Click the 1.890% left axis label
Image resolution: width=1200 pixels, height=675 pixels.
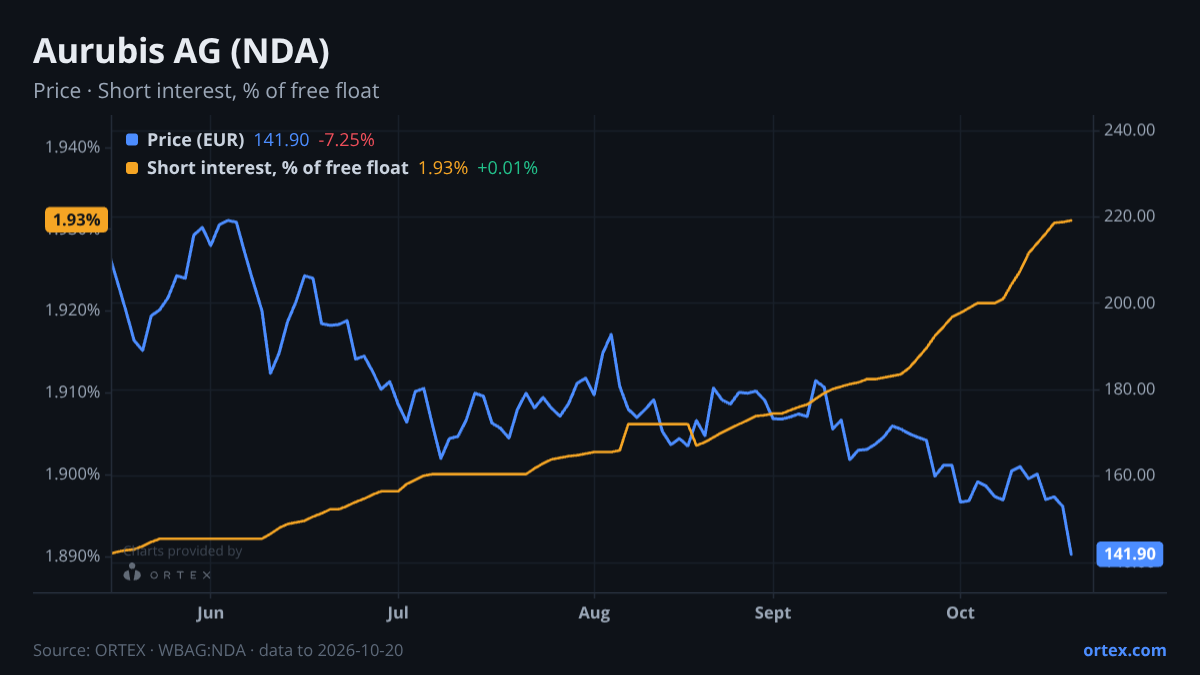[x=73, y=556]
